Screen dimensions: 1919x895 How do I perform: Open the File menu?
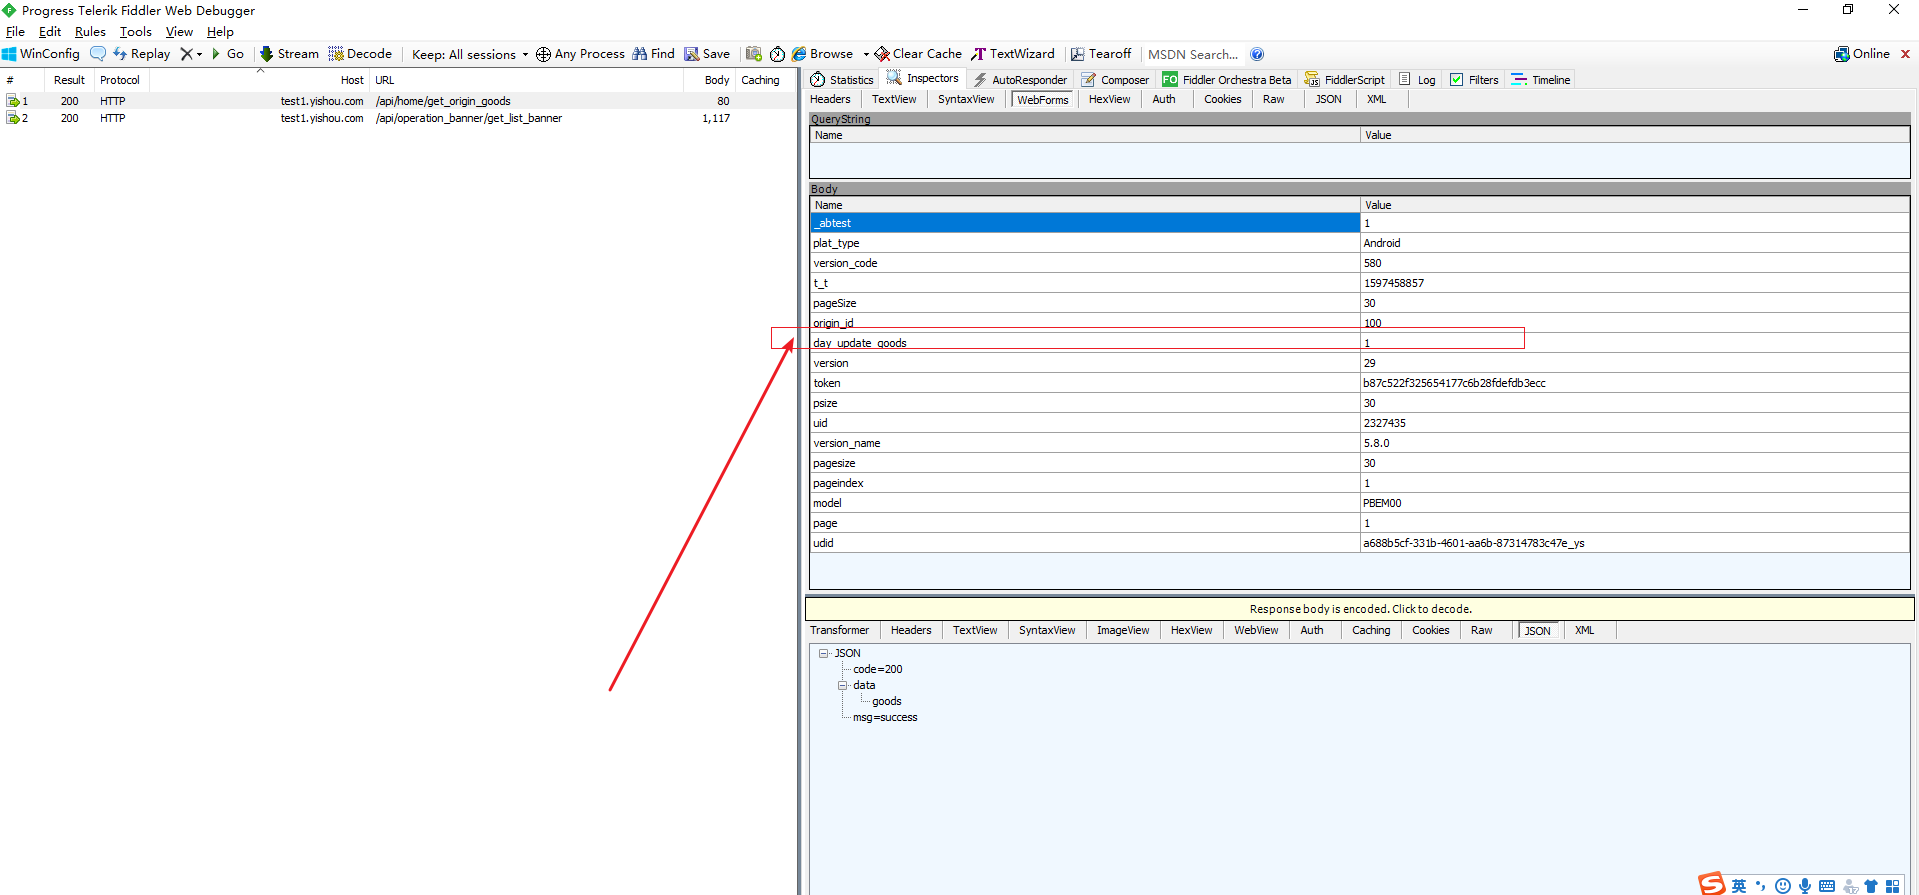click(15, 32)
